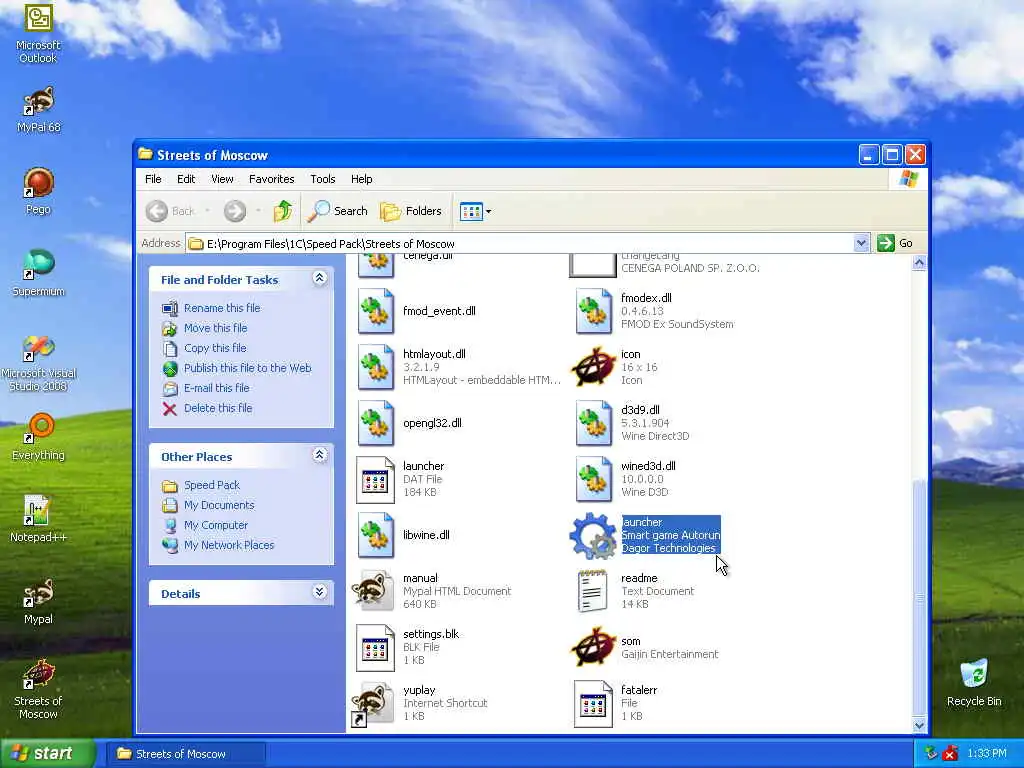Viewport: 1024px width, 768px height.
Task: Select the fmodex.dll file icon
Action: click(594, 312)
